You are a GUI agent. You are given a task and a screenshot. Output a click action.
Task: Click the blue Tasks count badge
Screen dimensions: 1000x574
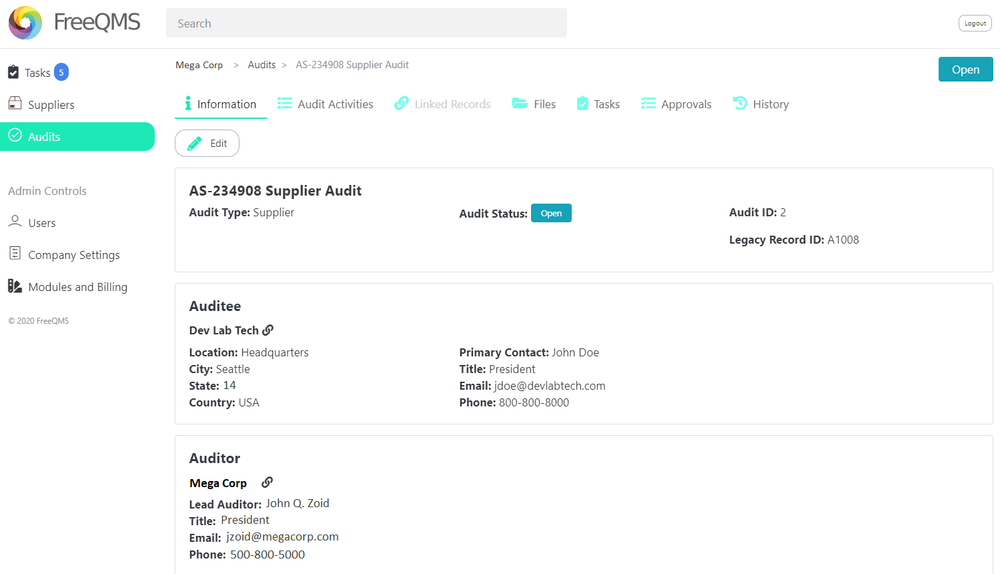point(61,72)
